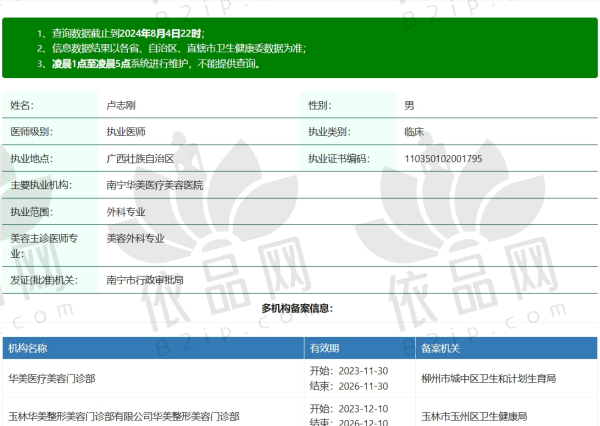Click the 多机构备案信息 heading
The image size is (600, 426).
pos(297,308)
